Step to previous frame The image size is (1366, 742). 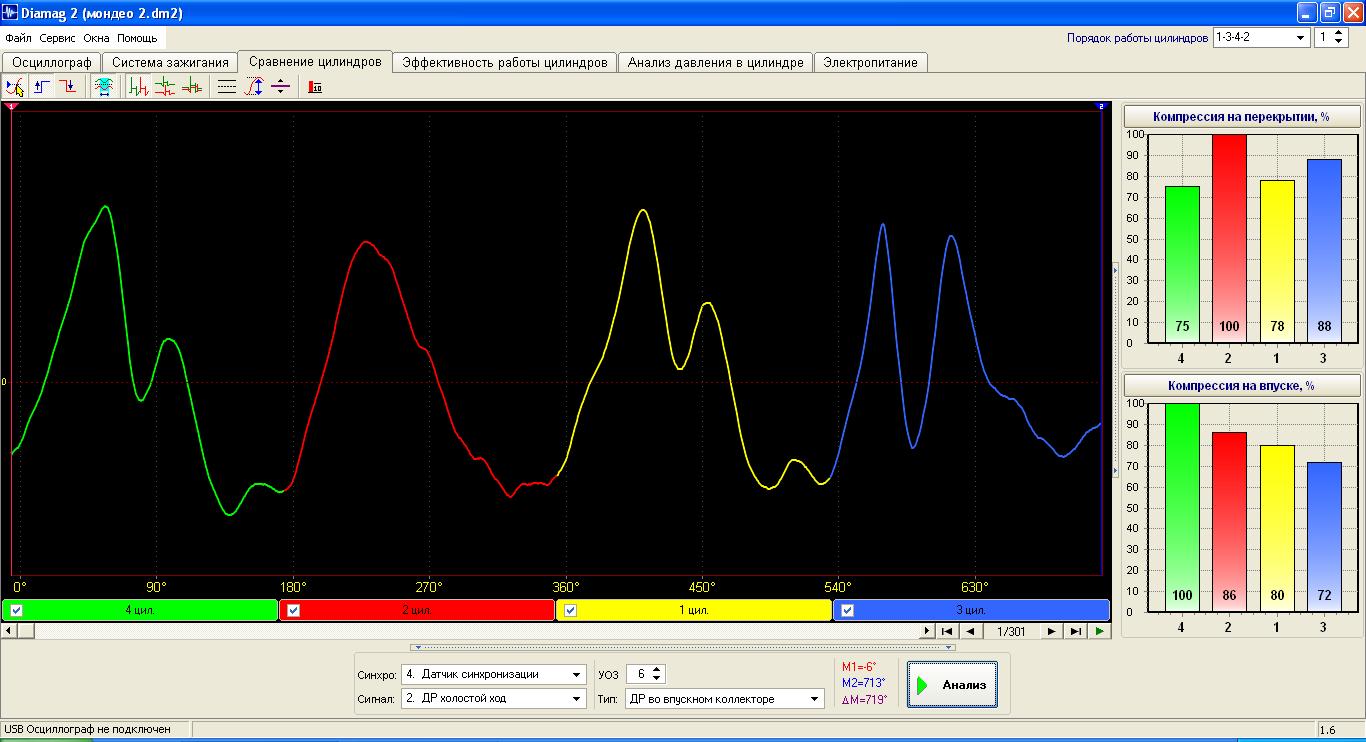[x=970, y=631]
